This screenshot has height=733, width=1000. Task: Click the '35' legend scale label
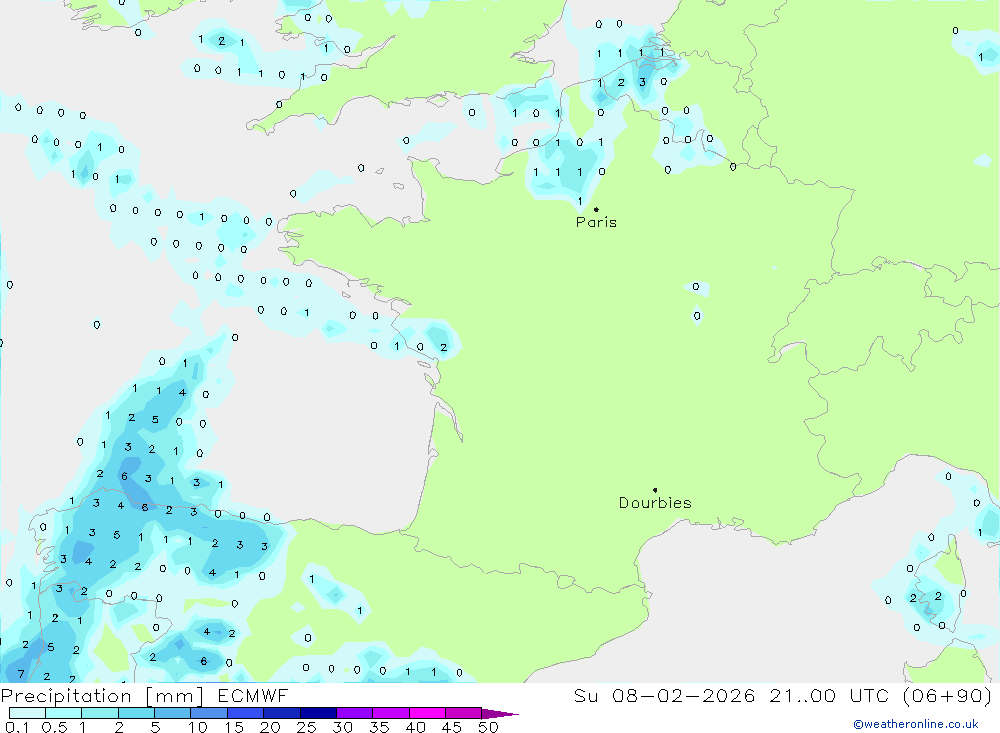click(x=379, y=727)
